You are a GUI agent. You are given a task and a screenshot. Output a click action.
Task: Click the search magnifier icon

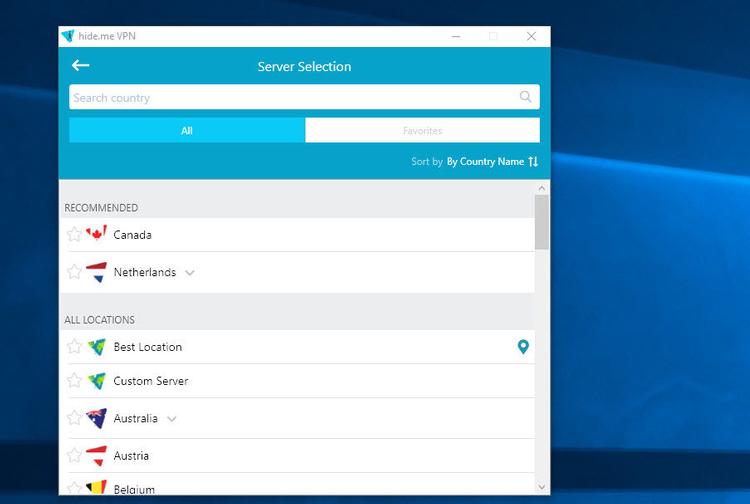click(526, 97)
